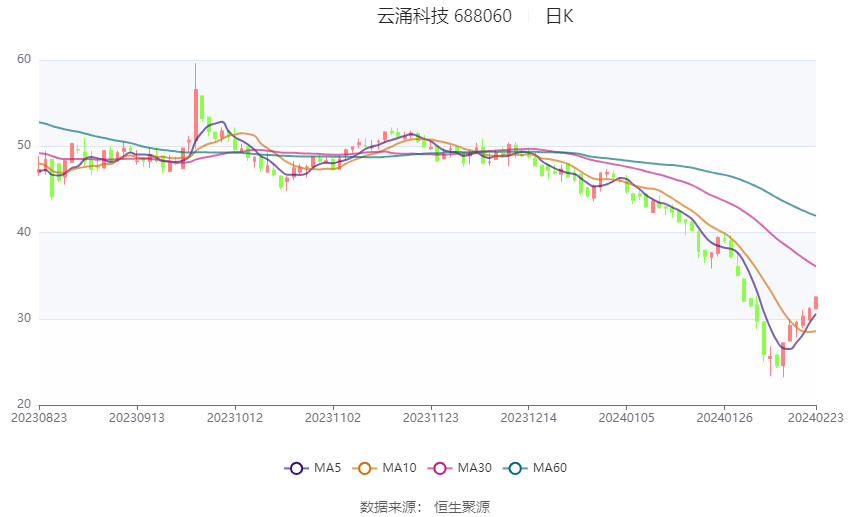
Task: Click y-axis value 30
Action: click(x=24, y=318)
